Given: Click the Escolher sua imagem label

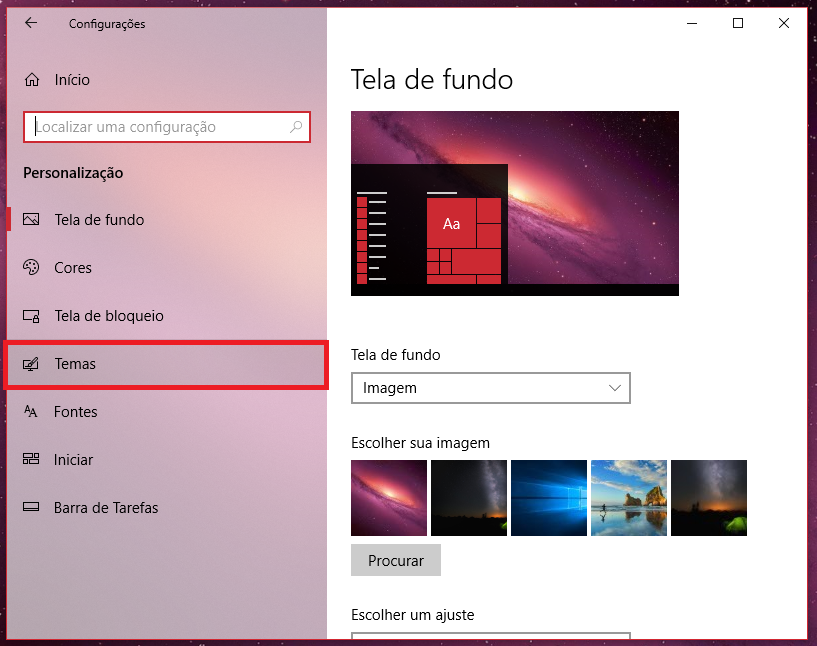Looking at the screenshot, I should coord(420,443).
